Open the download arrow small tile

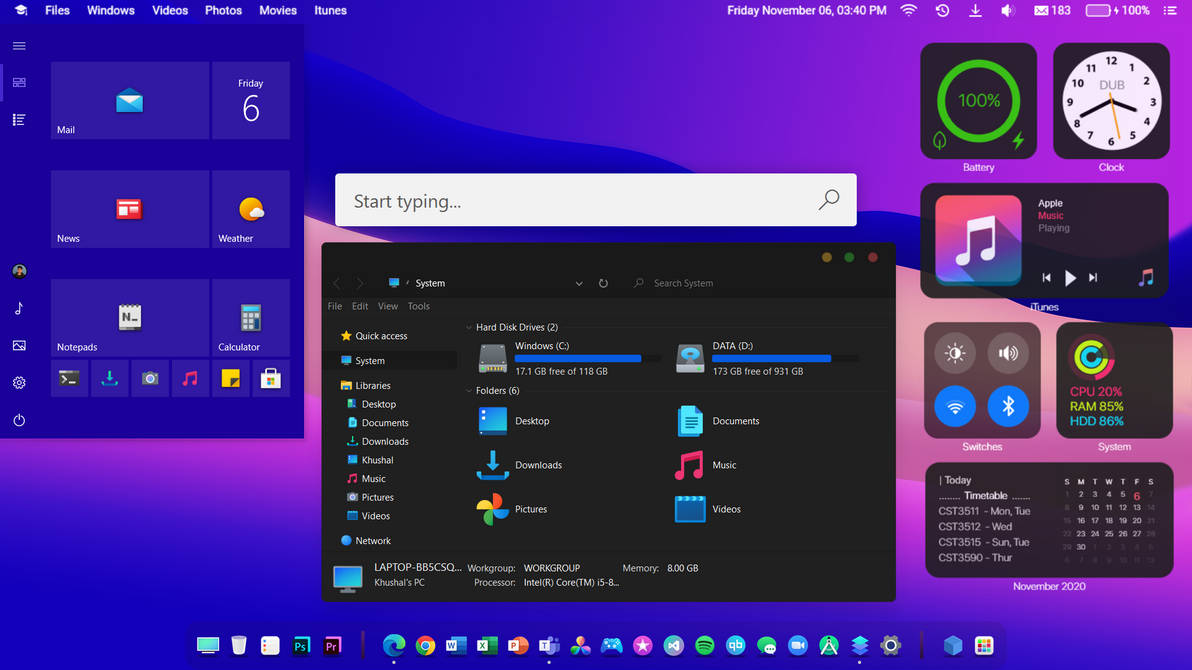pyautogui.click(x=109, y=378)
